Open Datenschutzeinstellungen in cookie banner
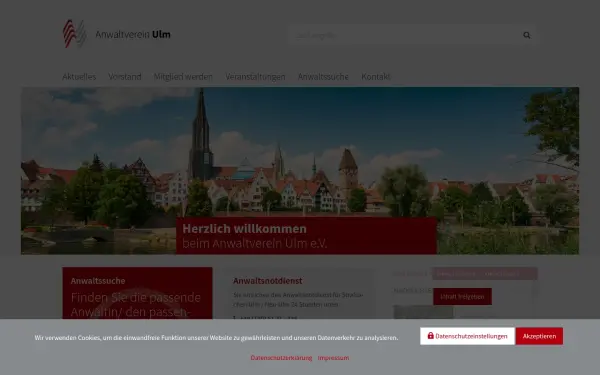Viewport: 600px width, 375px height. pyautogui.click(x=468, y=336)
